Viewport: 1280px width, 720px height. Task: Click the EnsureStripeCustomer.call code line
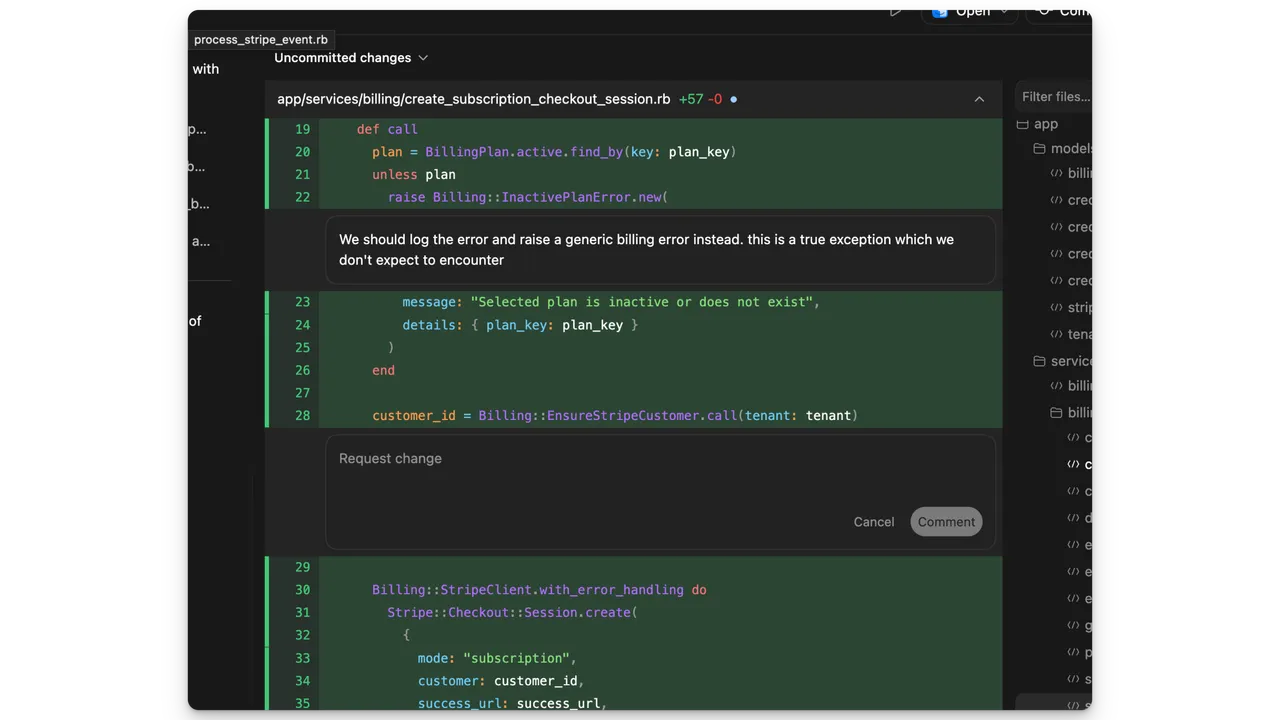[615, 416]
